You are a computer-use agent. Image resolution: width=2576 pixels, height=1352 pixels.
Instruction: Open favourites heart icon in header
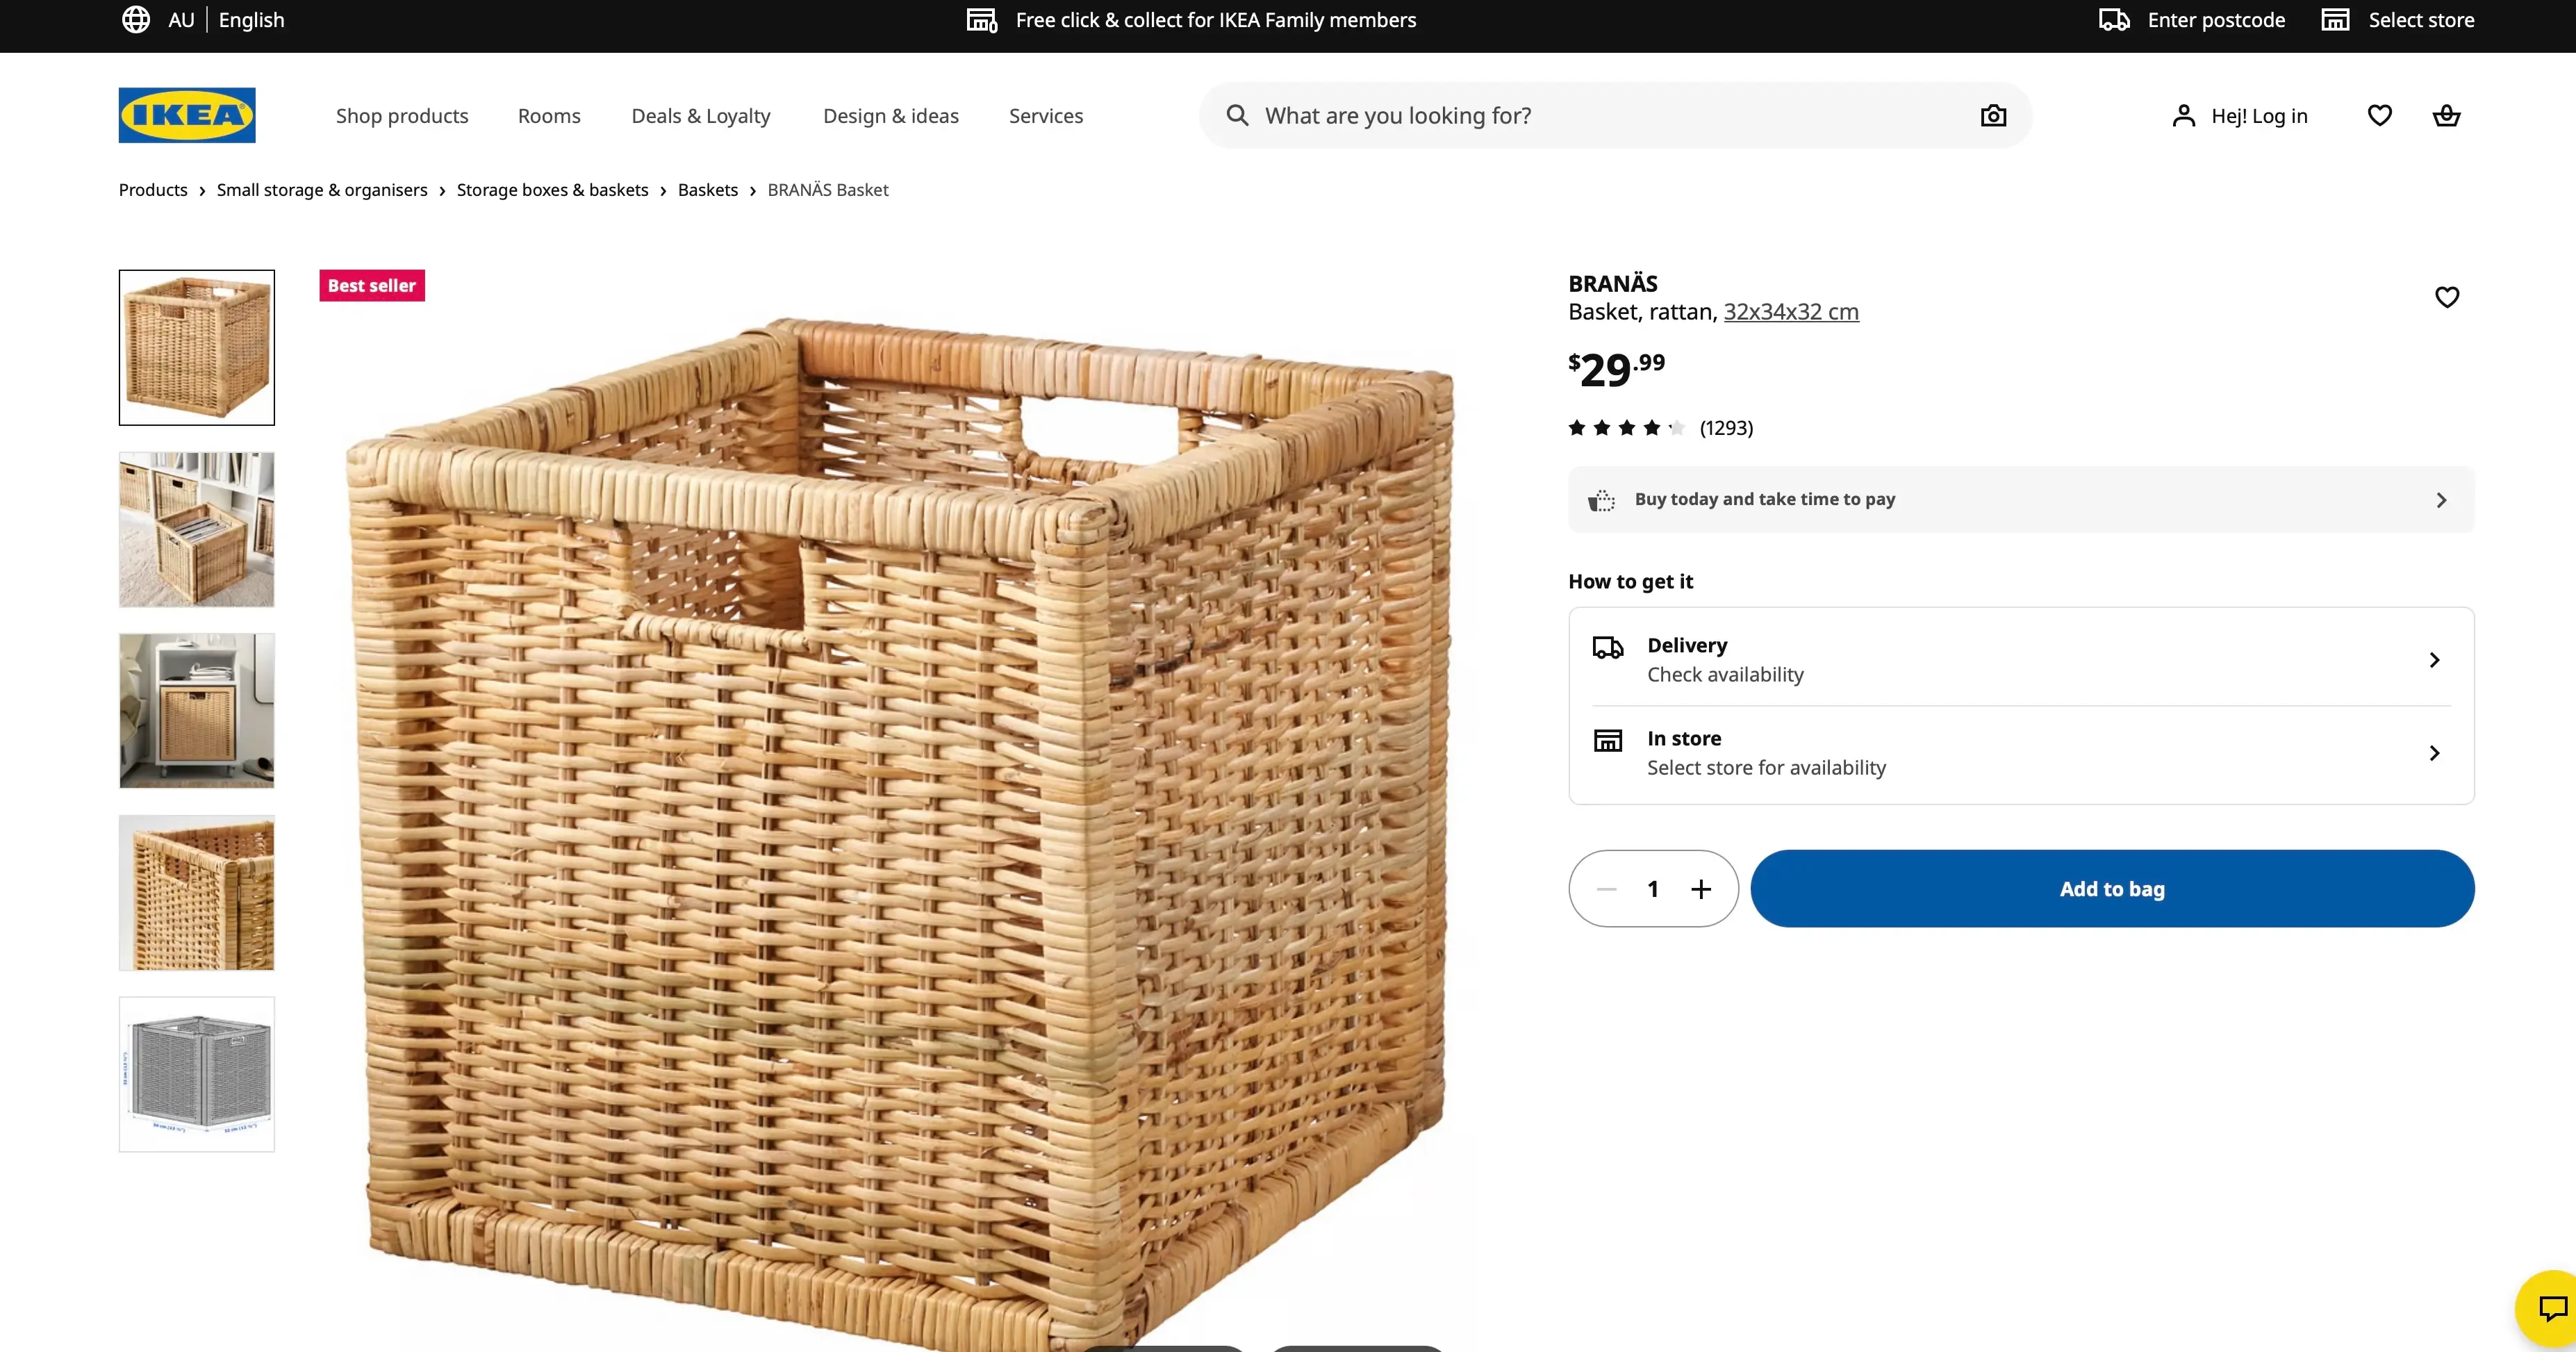click(x=2379, y=116)
